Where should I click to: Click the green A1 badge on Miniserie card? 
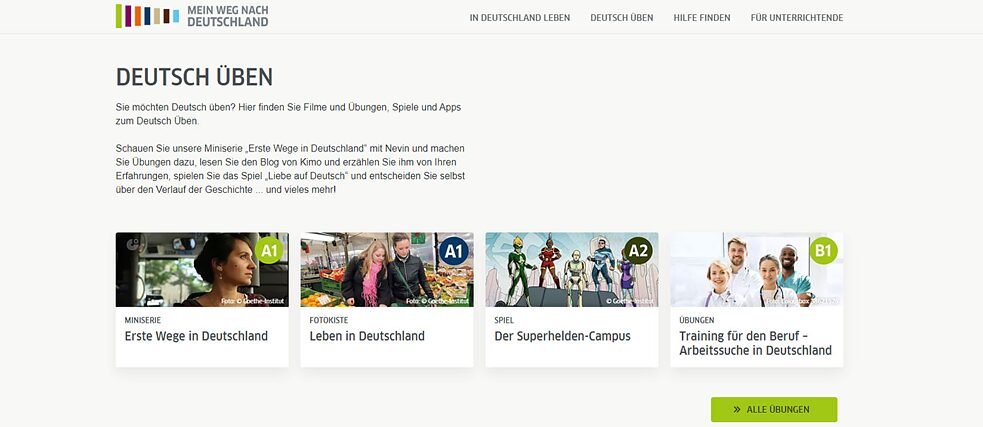coord(269,250)
